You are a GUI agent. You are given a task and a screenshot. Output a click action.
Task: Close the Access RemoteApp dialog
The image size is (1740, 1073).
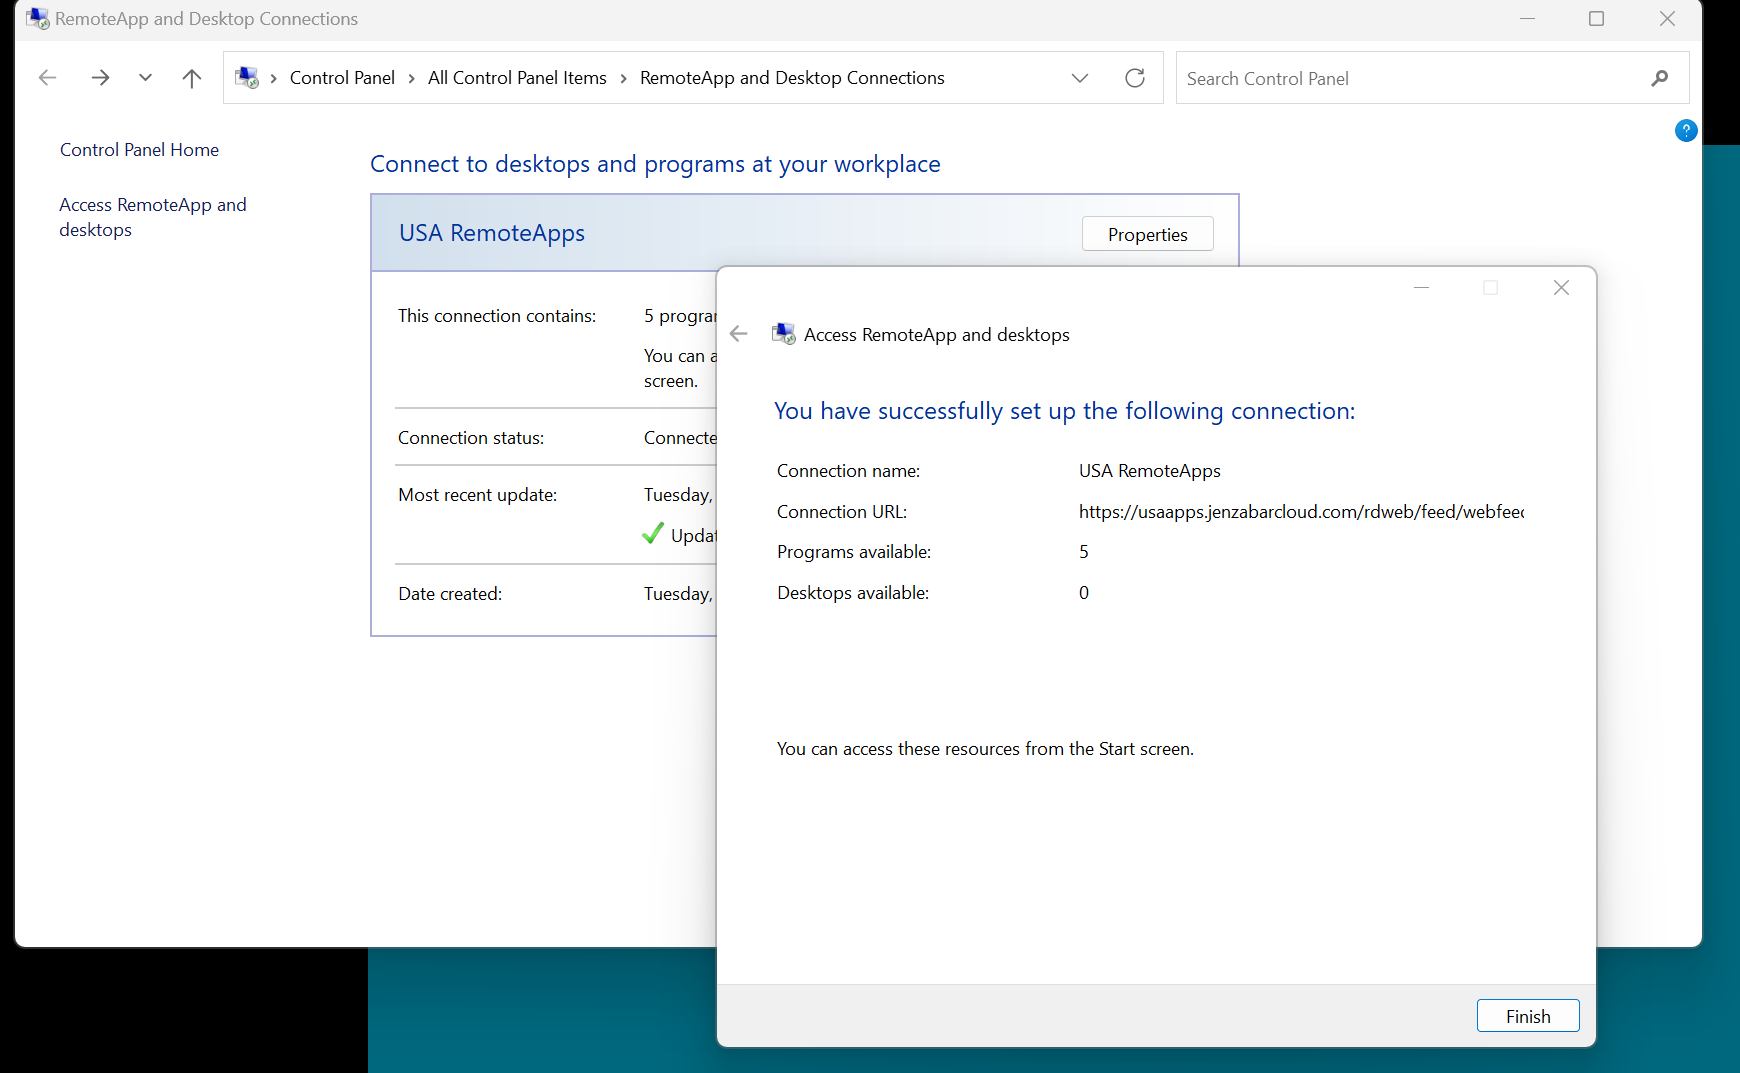point(1561,288)
